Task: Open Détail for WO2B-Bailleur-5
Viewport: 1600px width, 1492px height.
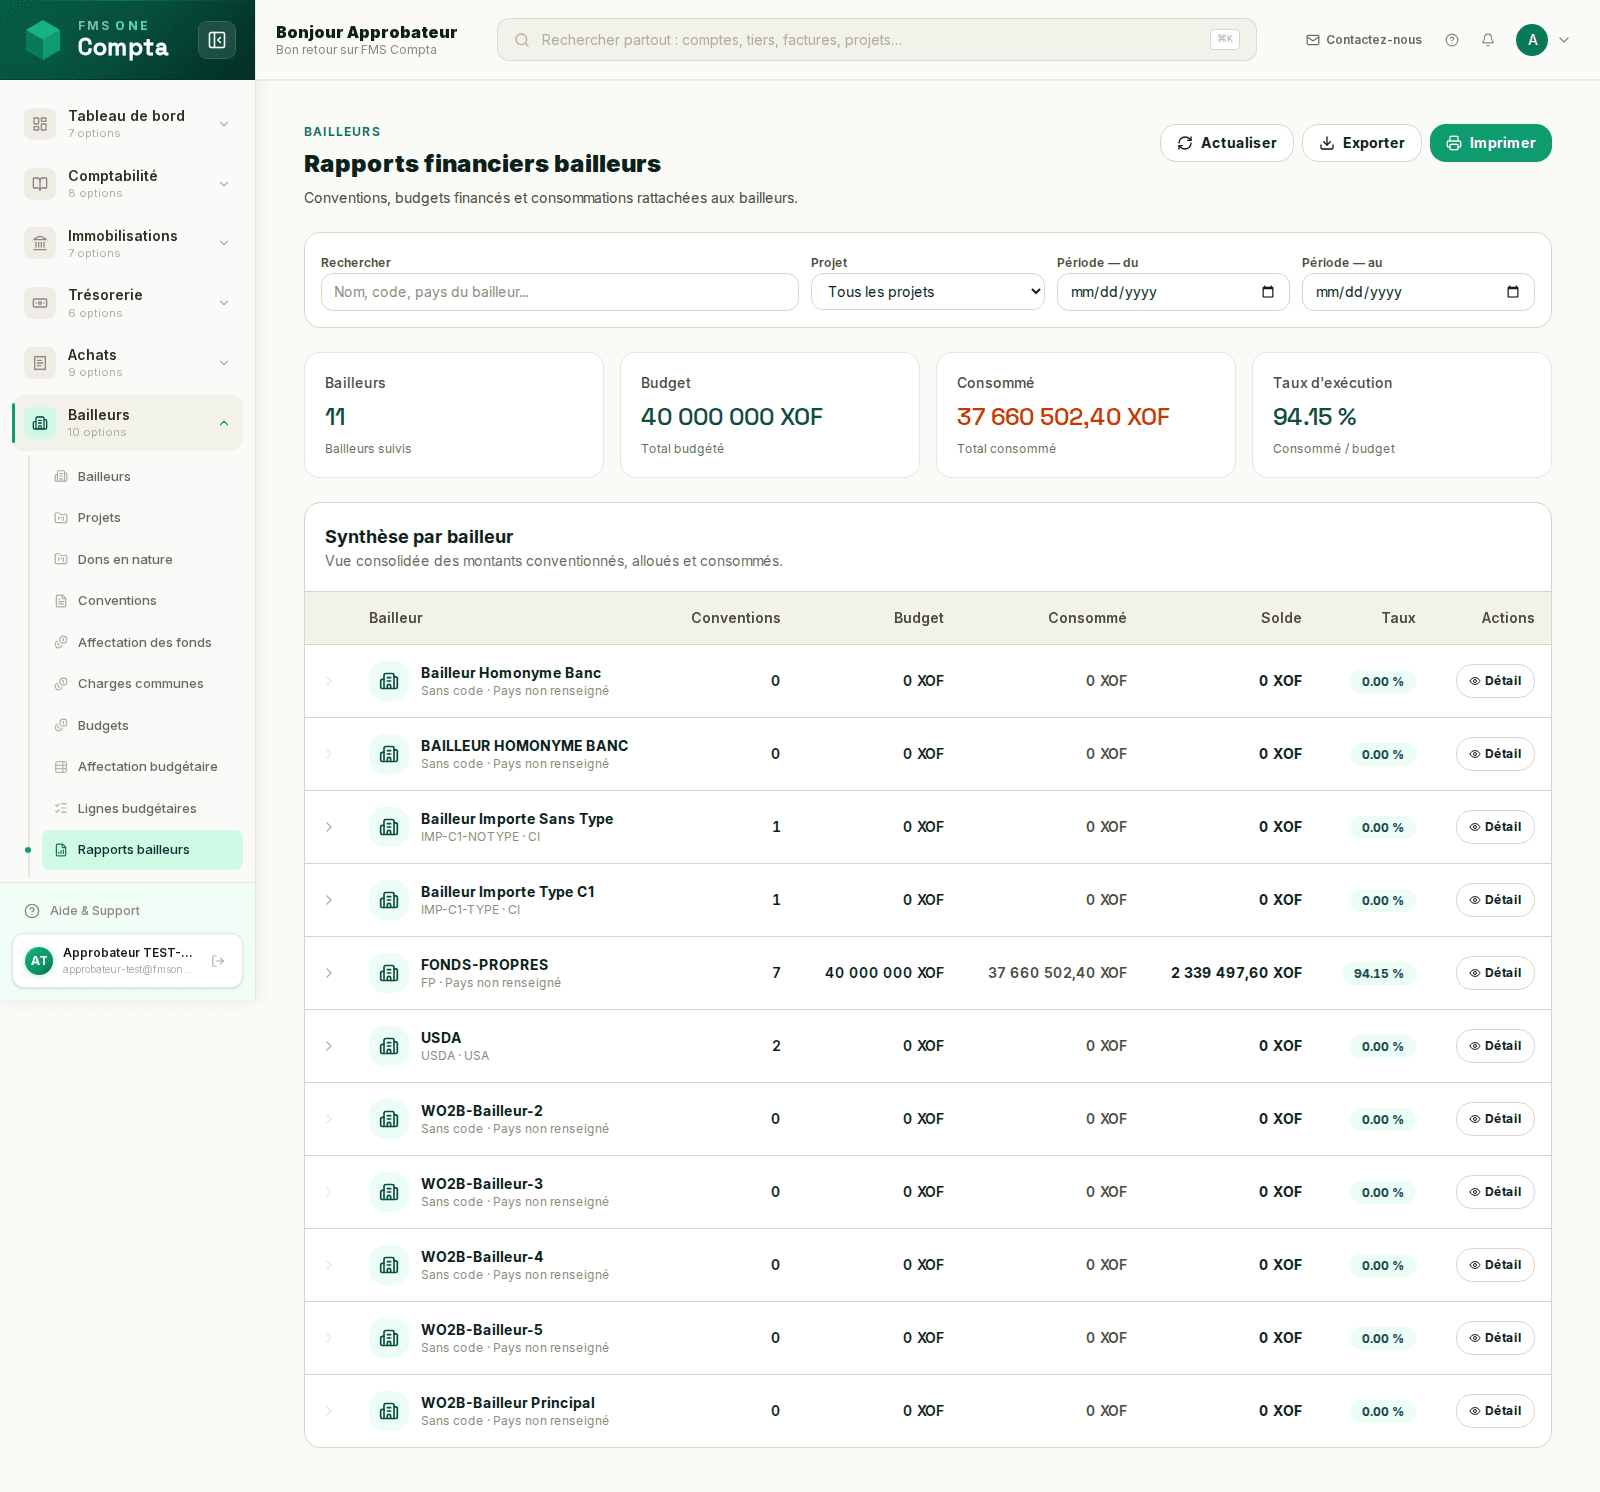Action: [x=1495, y=1338]
